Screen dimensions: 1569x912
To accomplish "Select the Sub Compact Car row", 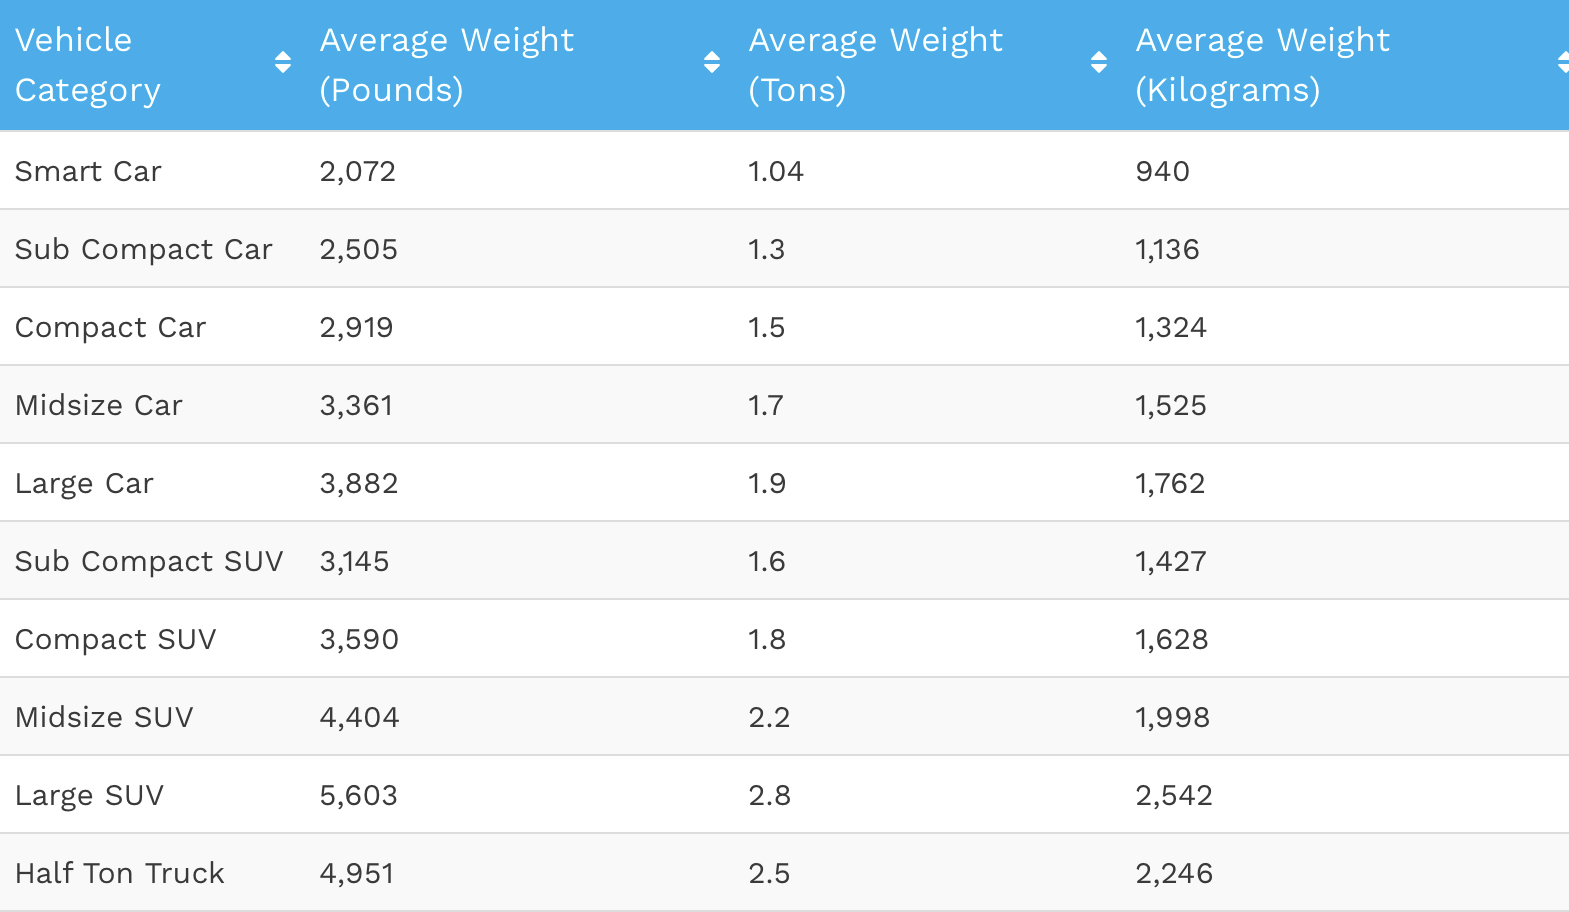I will pyautogui.click(x=784, y=249).
